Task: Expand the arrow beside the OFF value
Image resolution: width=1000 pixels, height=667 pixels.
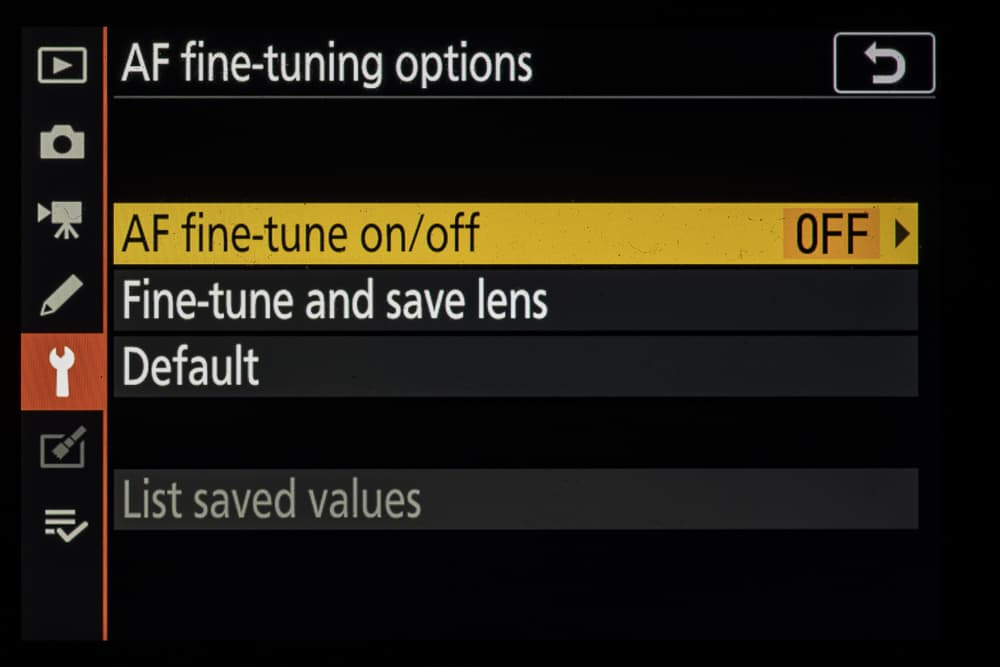Action: click(x=903, y=234)
